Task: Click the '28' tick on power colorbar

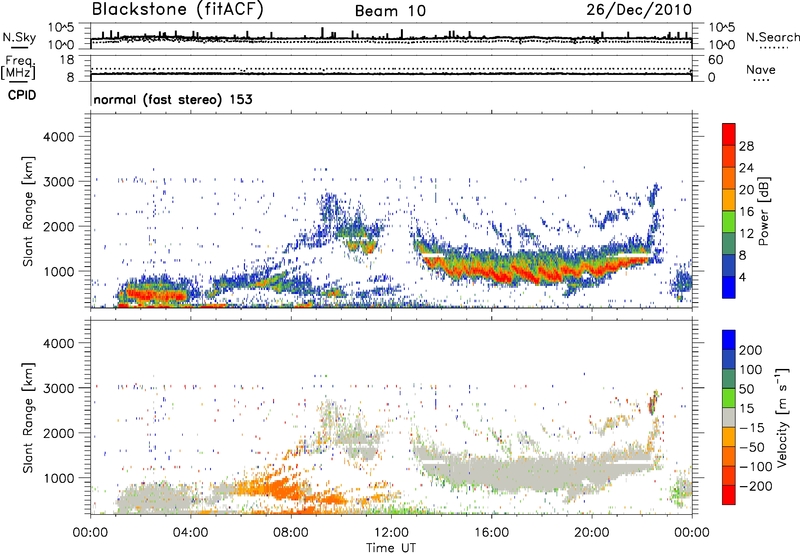Action: [746, 146]
